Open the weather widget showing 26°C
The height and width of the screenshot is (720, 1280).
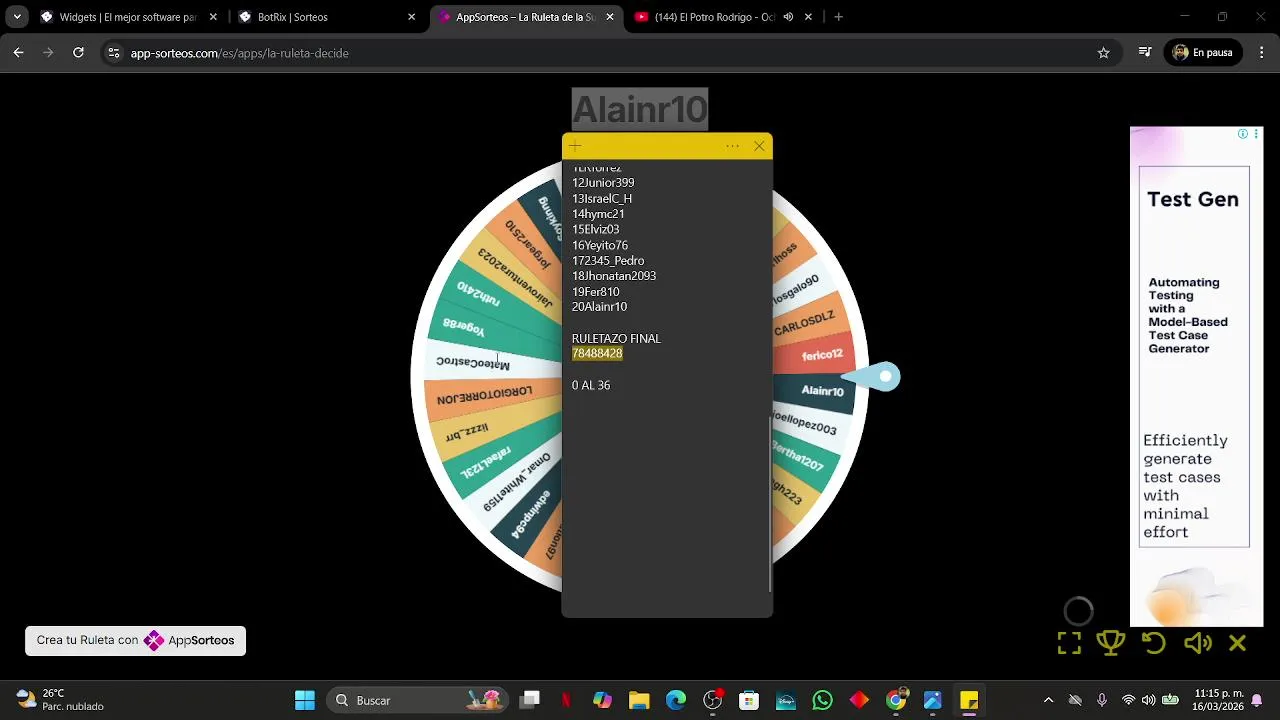[x=61, y=699]
